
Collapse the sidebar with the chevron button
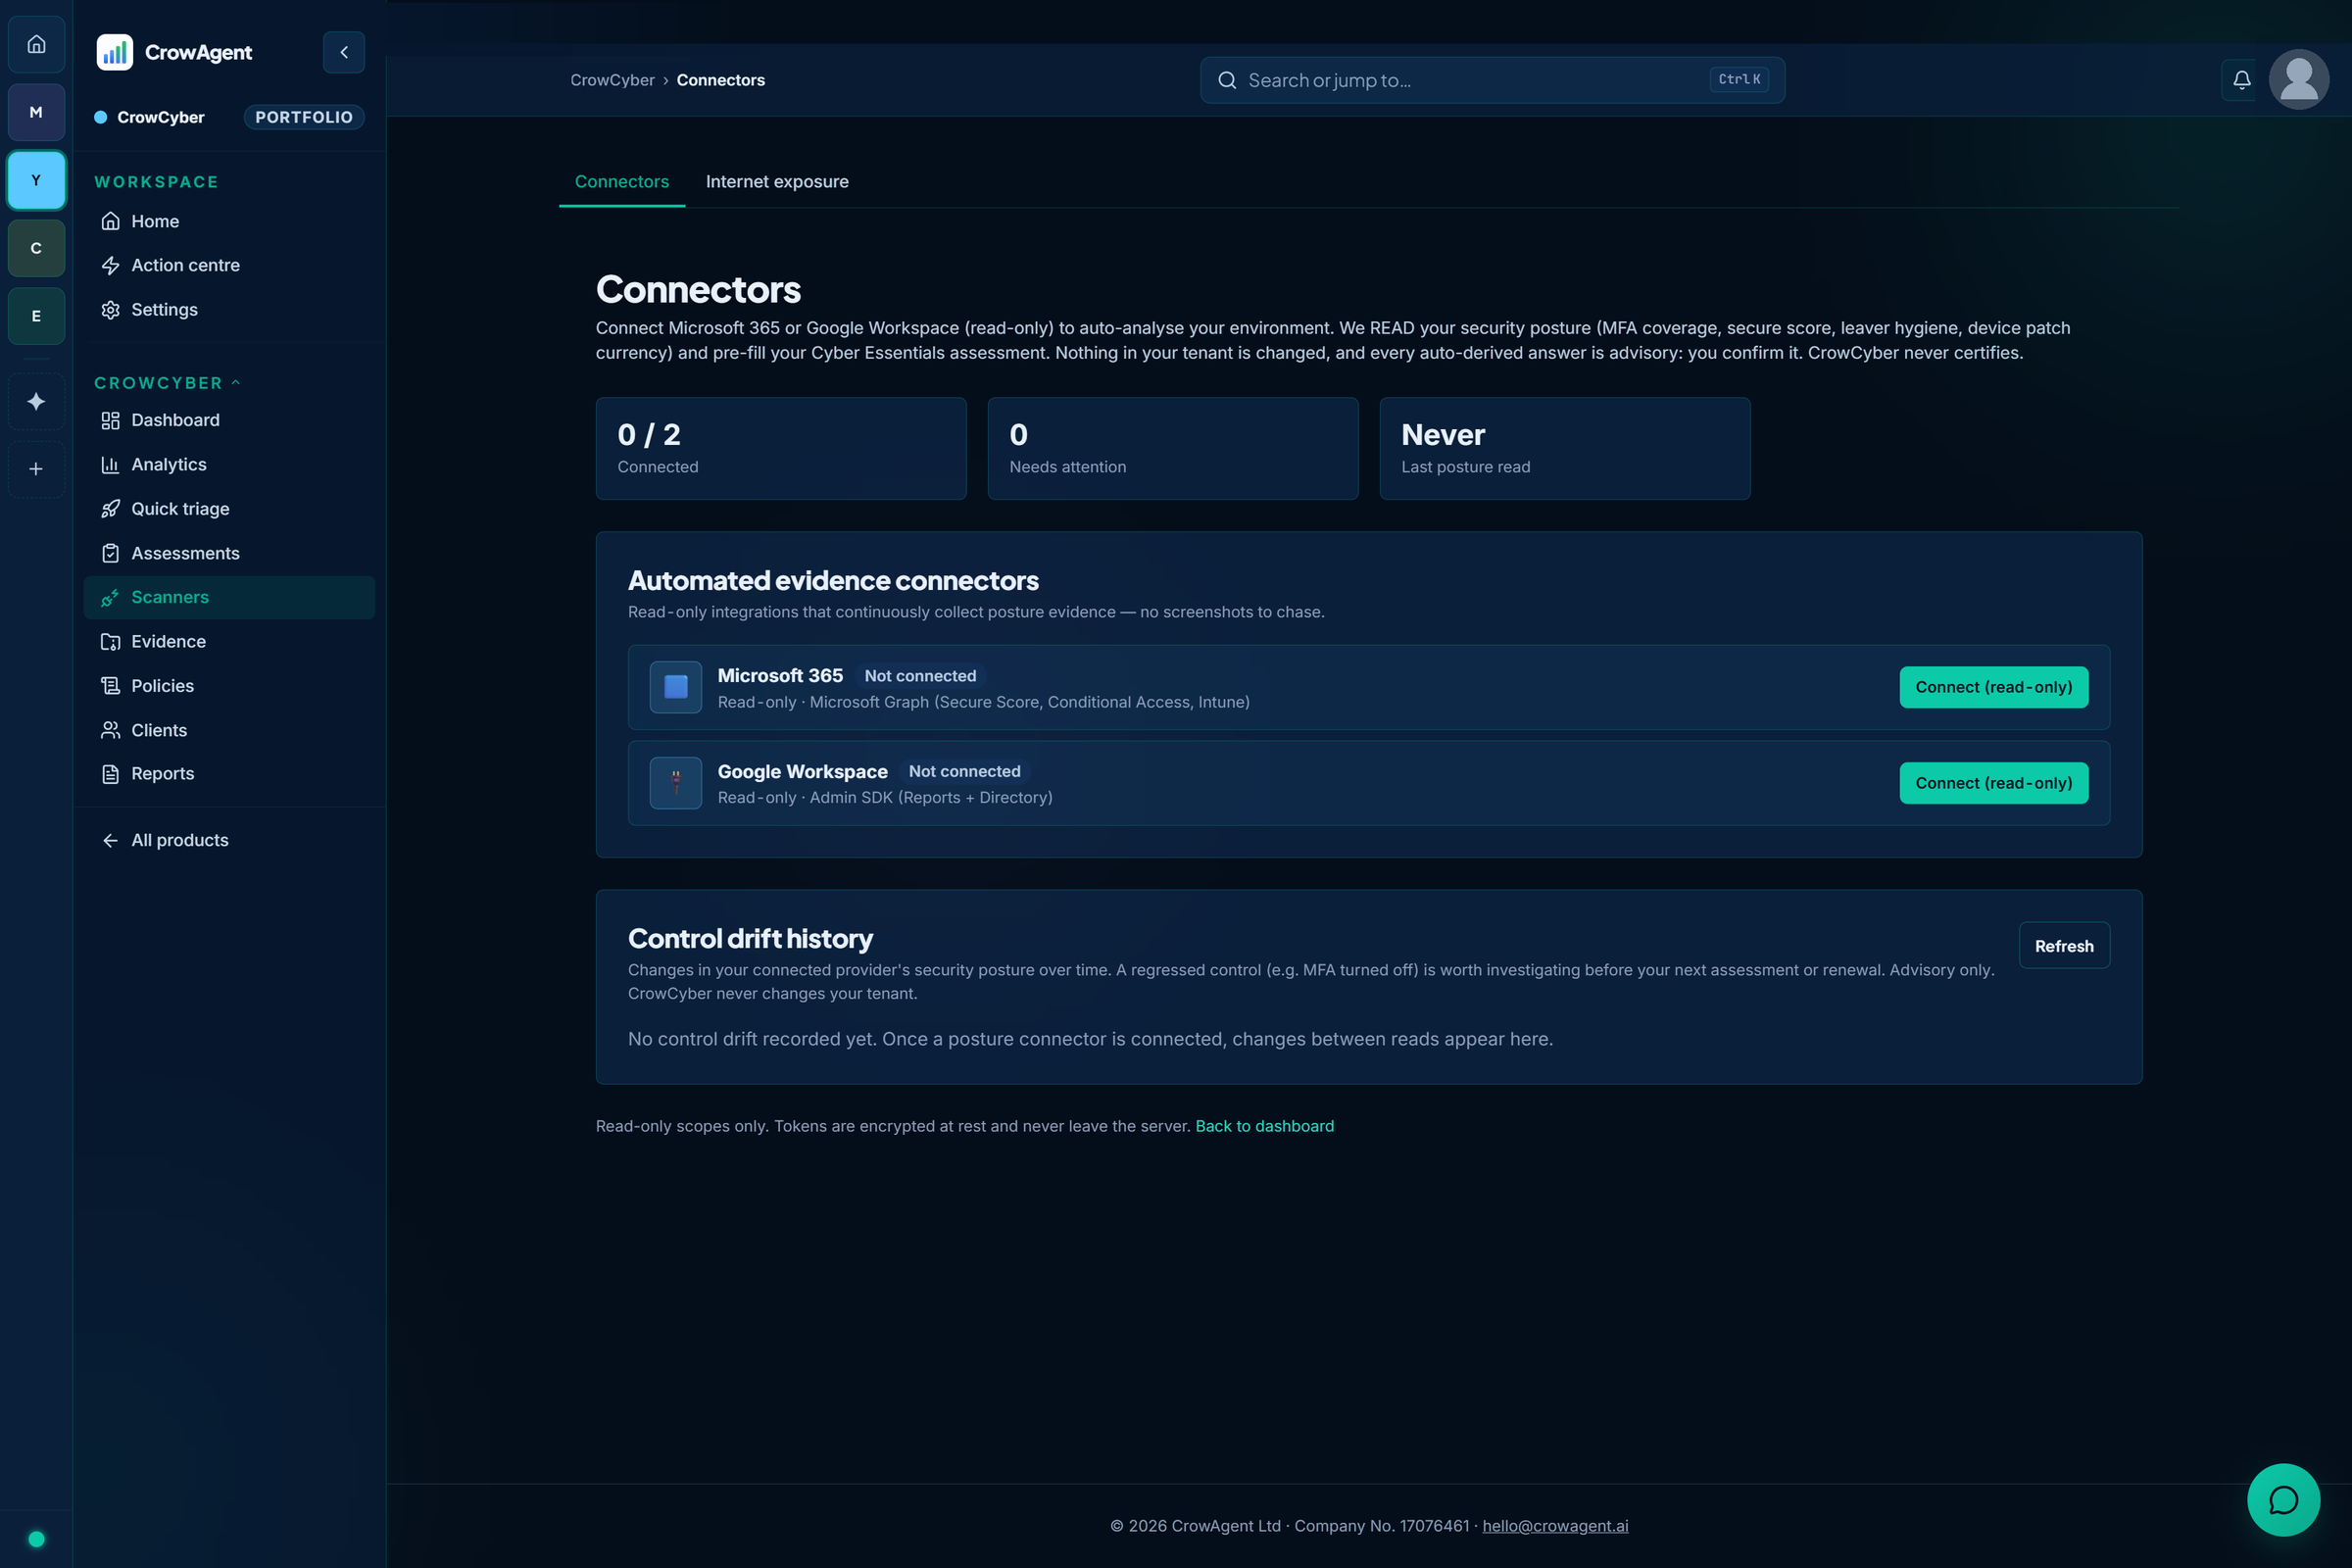pyautogui.click(x=344, y=52)
